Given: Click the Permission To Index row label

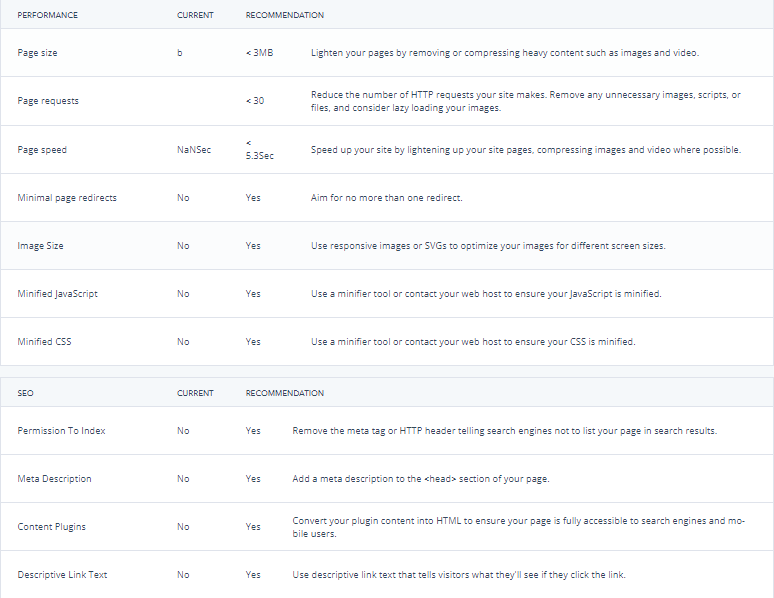Looking at the screenshot, I should coord(61,431).
